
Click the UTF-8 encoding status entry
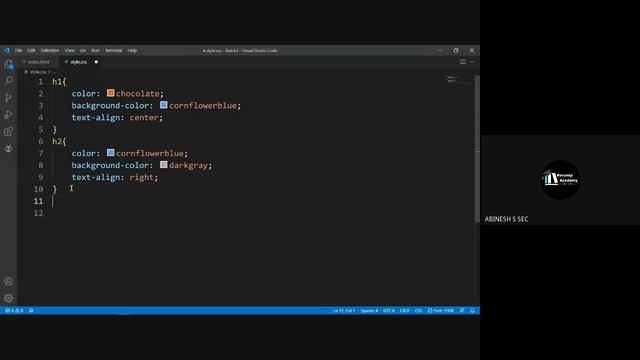point(389,311)
